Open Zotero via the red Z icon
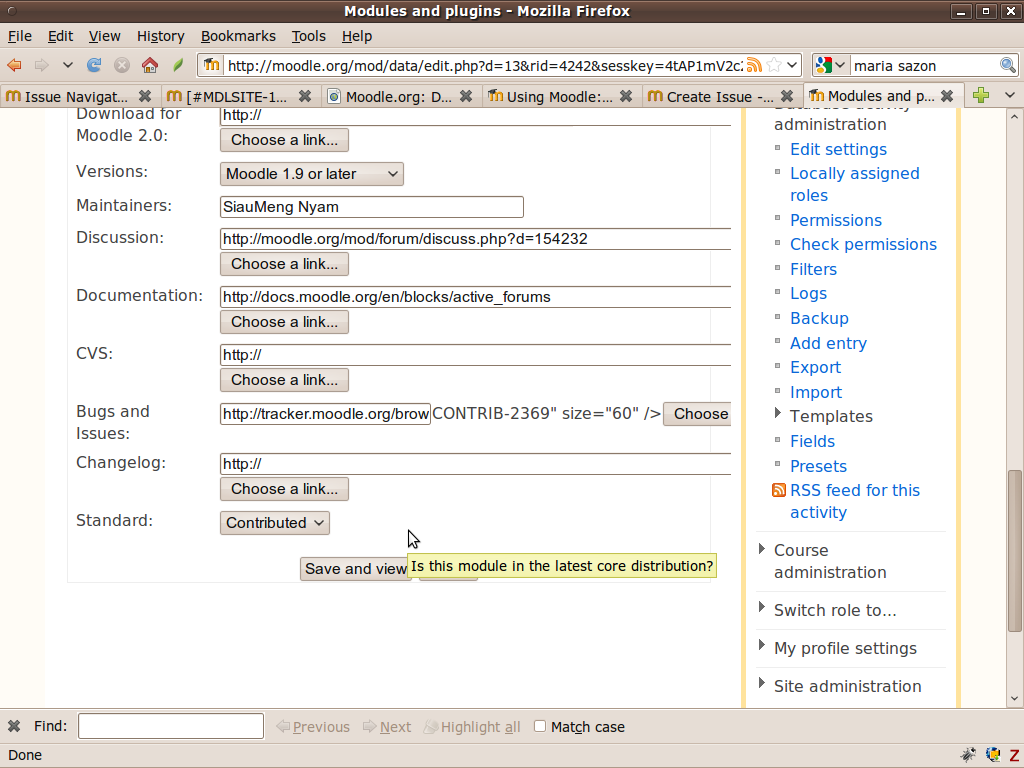 (1014, 756)
